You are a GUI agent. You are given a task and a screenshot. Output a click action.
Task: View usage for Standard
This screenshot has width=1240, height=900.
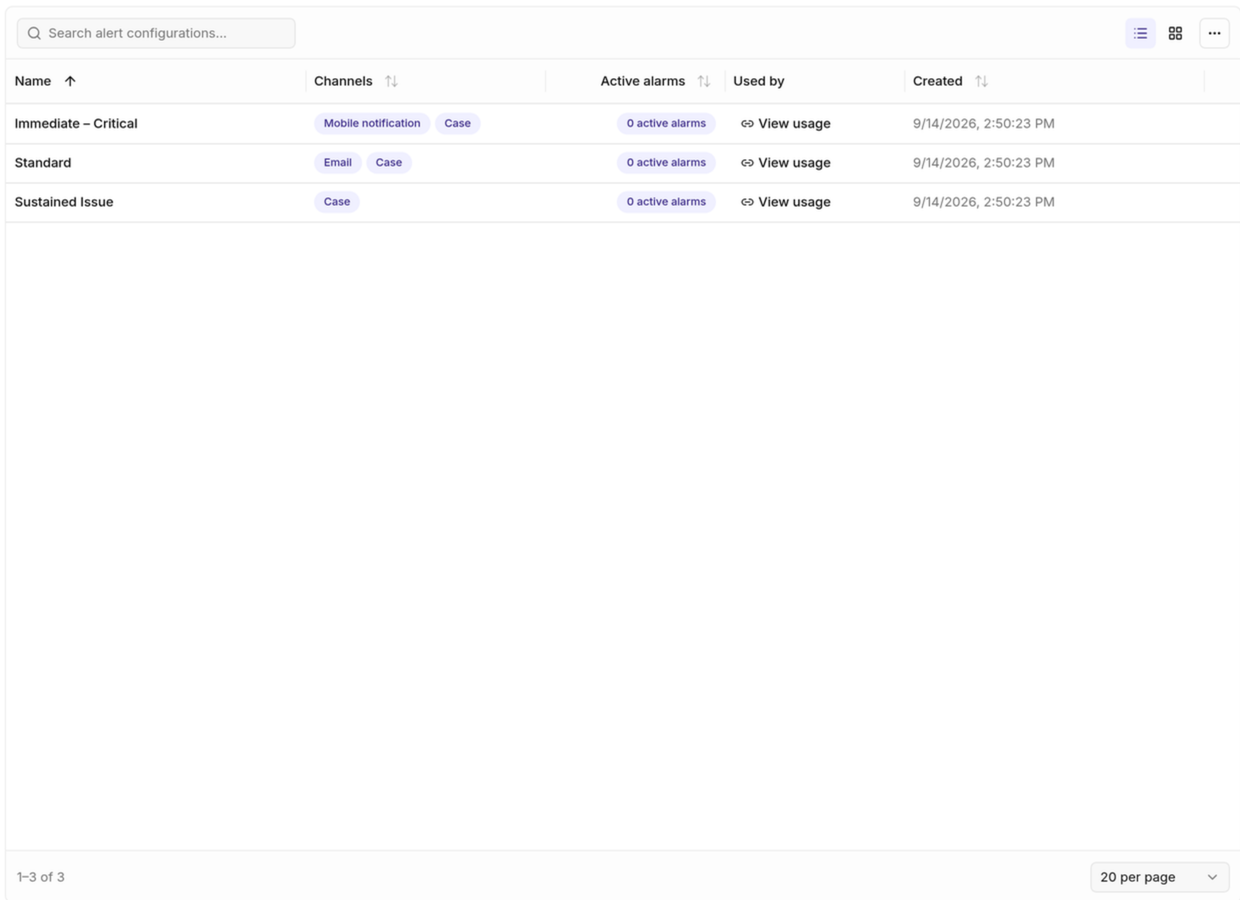[x=786, y=163]
